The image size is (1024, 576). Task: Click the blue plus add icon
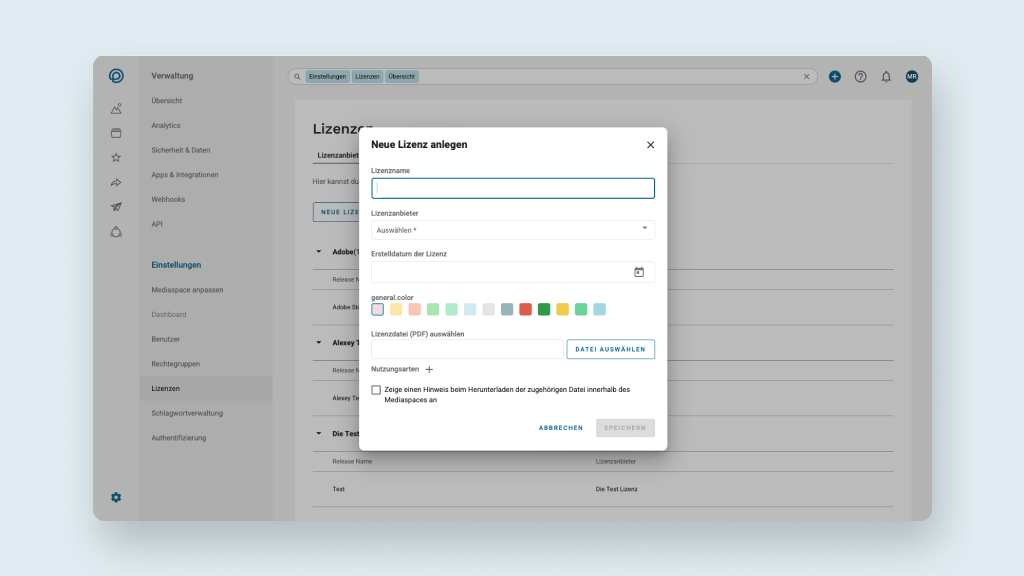click(835, 76)
